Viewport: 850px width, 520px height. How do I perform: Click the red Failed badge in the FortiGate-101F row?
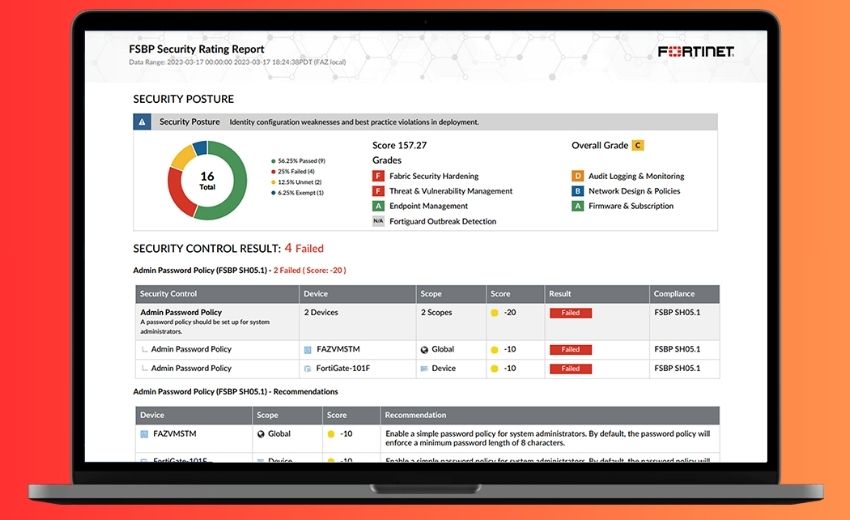point(570,369)
